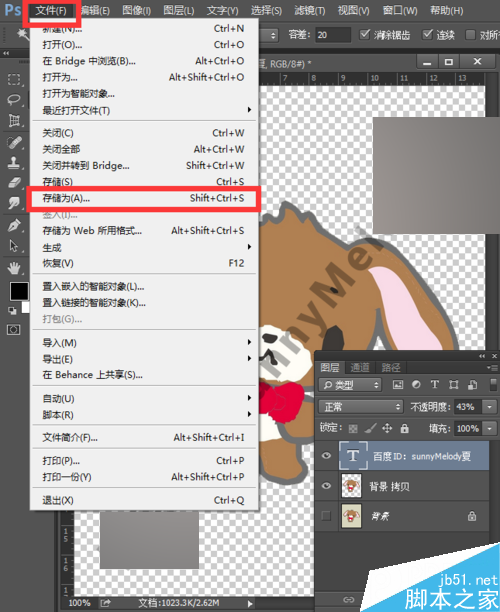Select the Path Selection arrow tool
Image resolution: width=500 pixels, height=612 pixels.
(14, 246)
